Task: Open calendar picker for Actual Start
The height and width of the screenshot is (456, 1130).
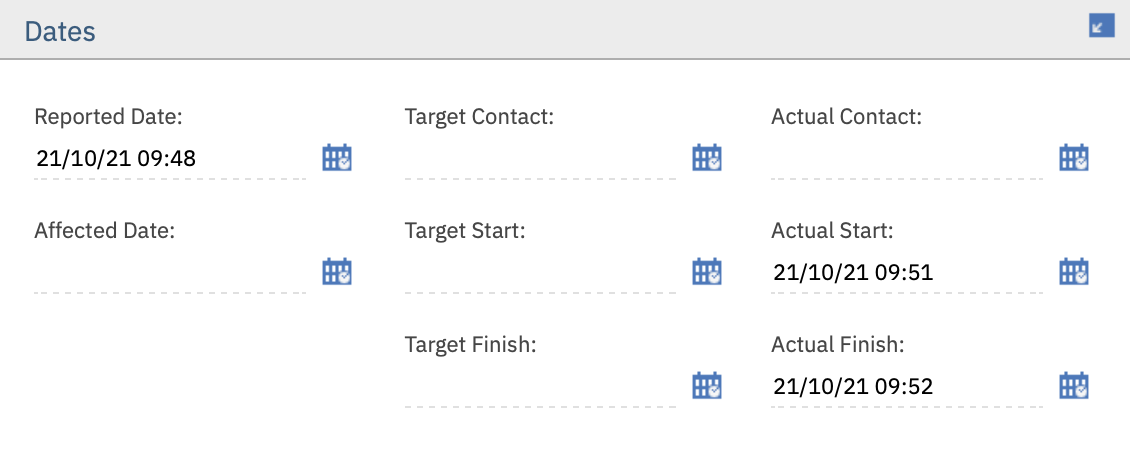Action: click(1074, 272)
